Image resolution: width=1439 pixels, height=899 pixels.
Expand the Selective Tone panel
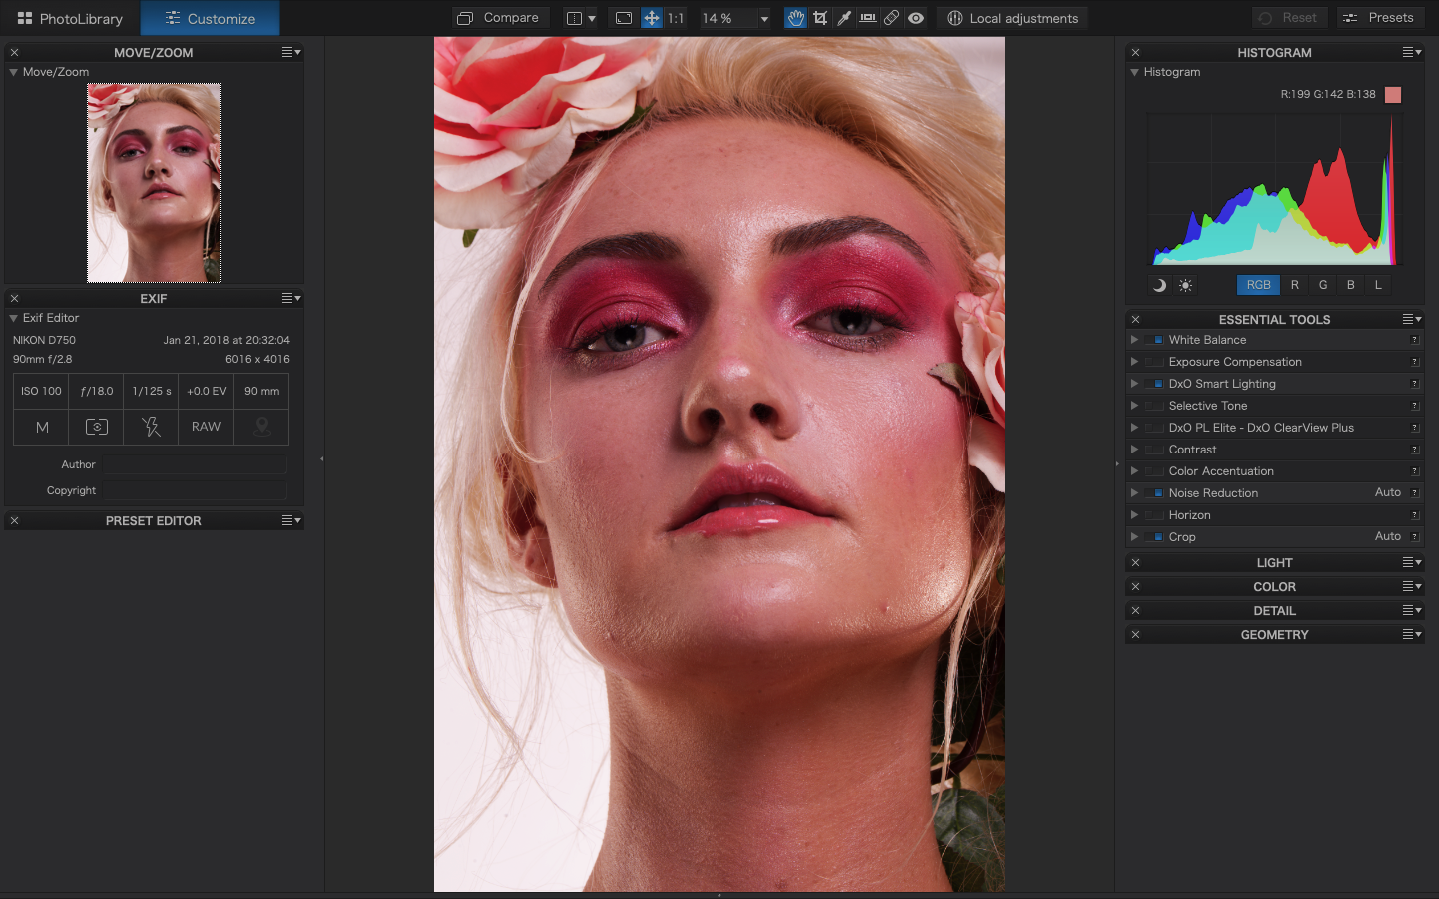[x=1133, y=405]
